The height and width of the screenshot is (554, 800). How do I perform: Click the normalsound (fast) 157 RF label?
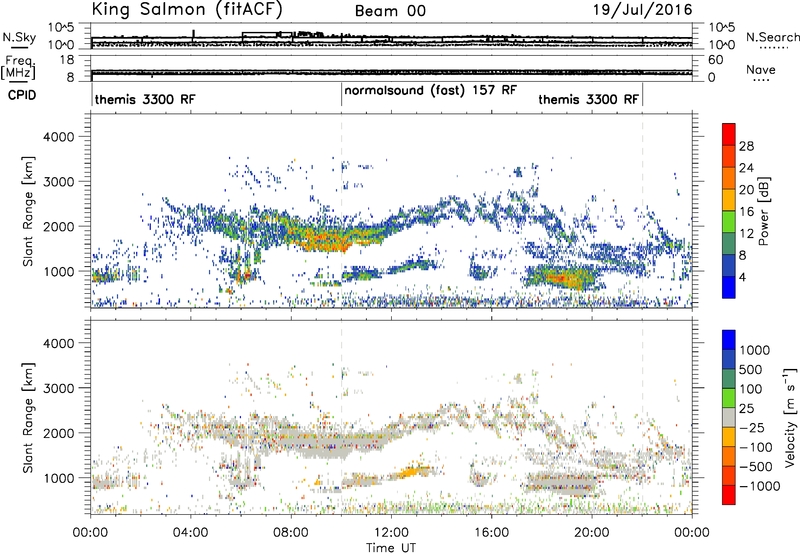tap(431, 90)
